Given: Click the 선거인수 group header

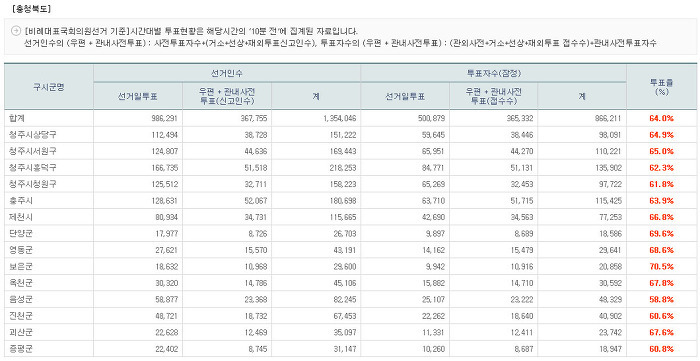Looking at the screenshot, I should tap(227, 73).
